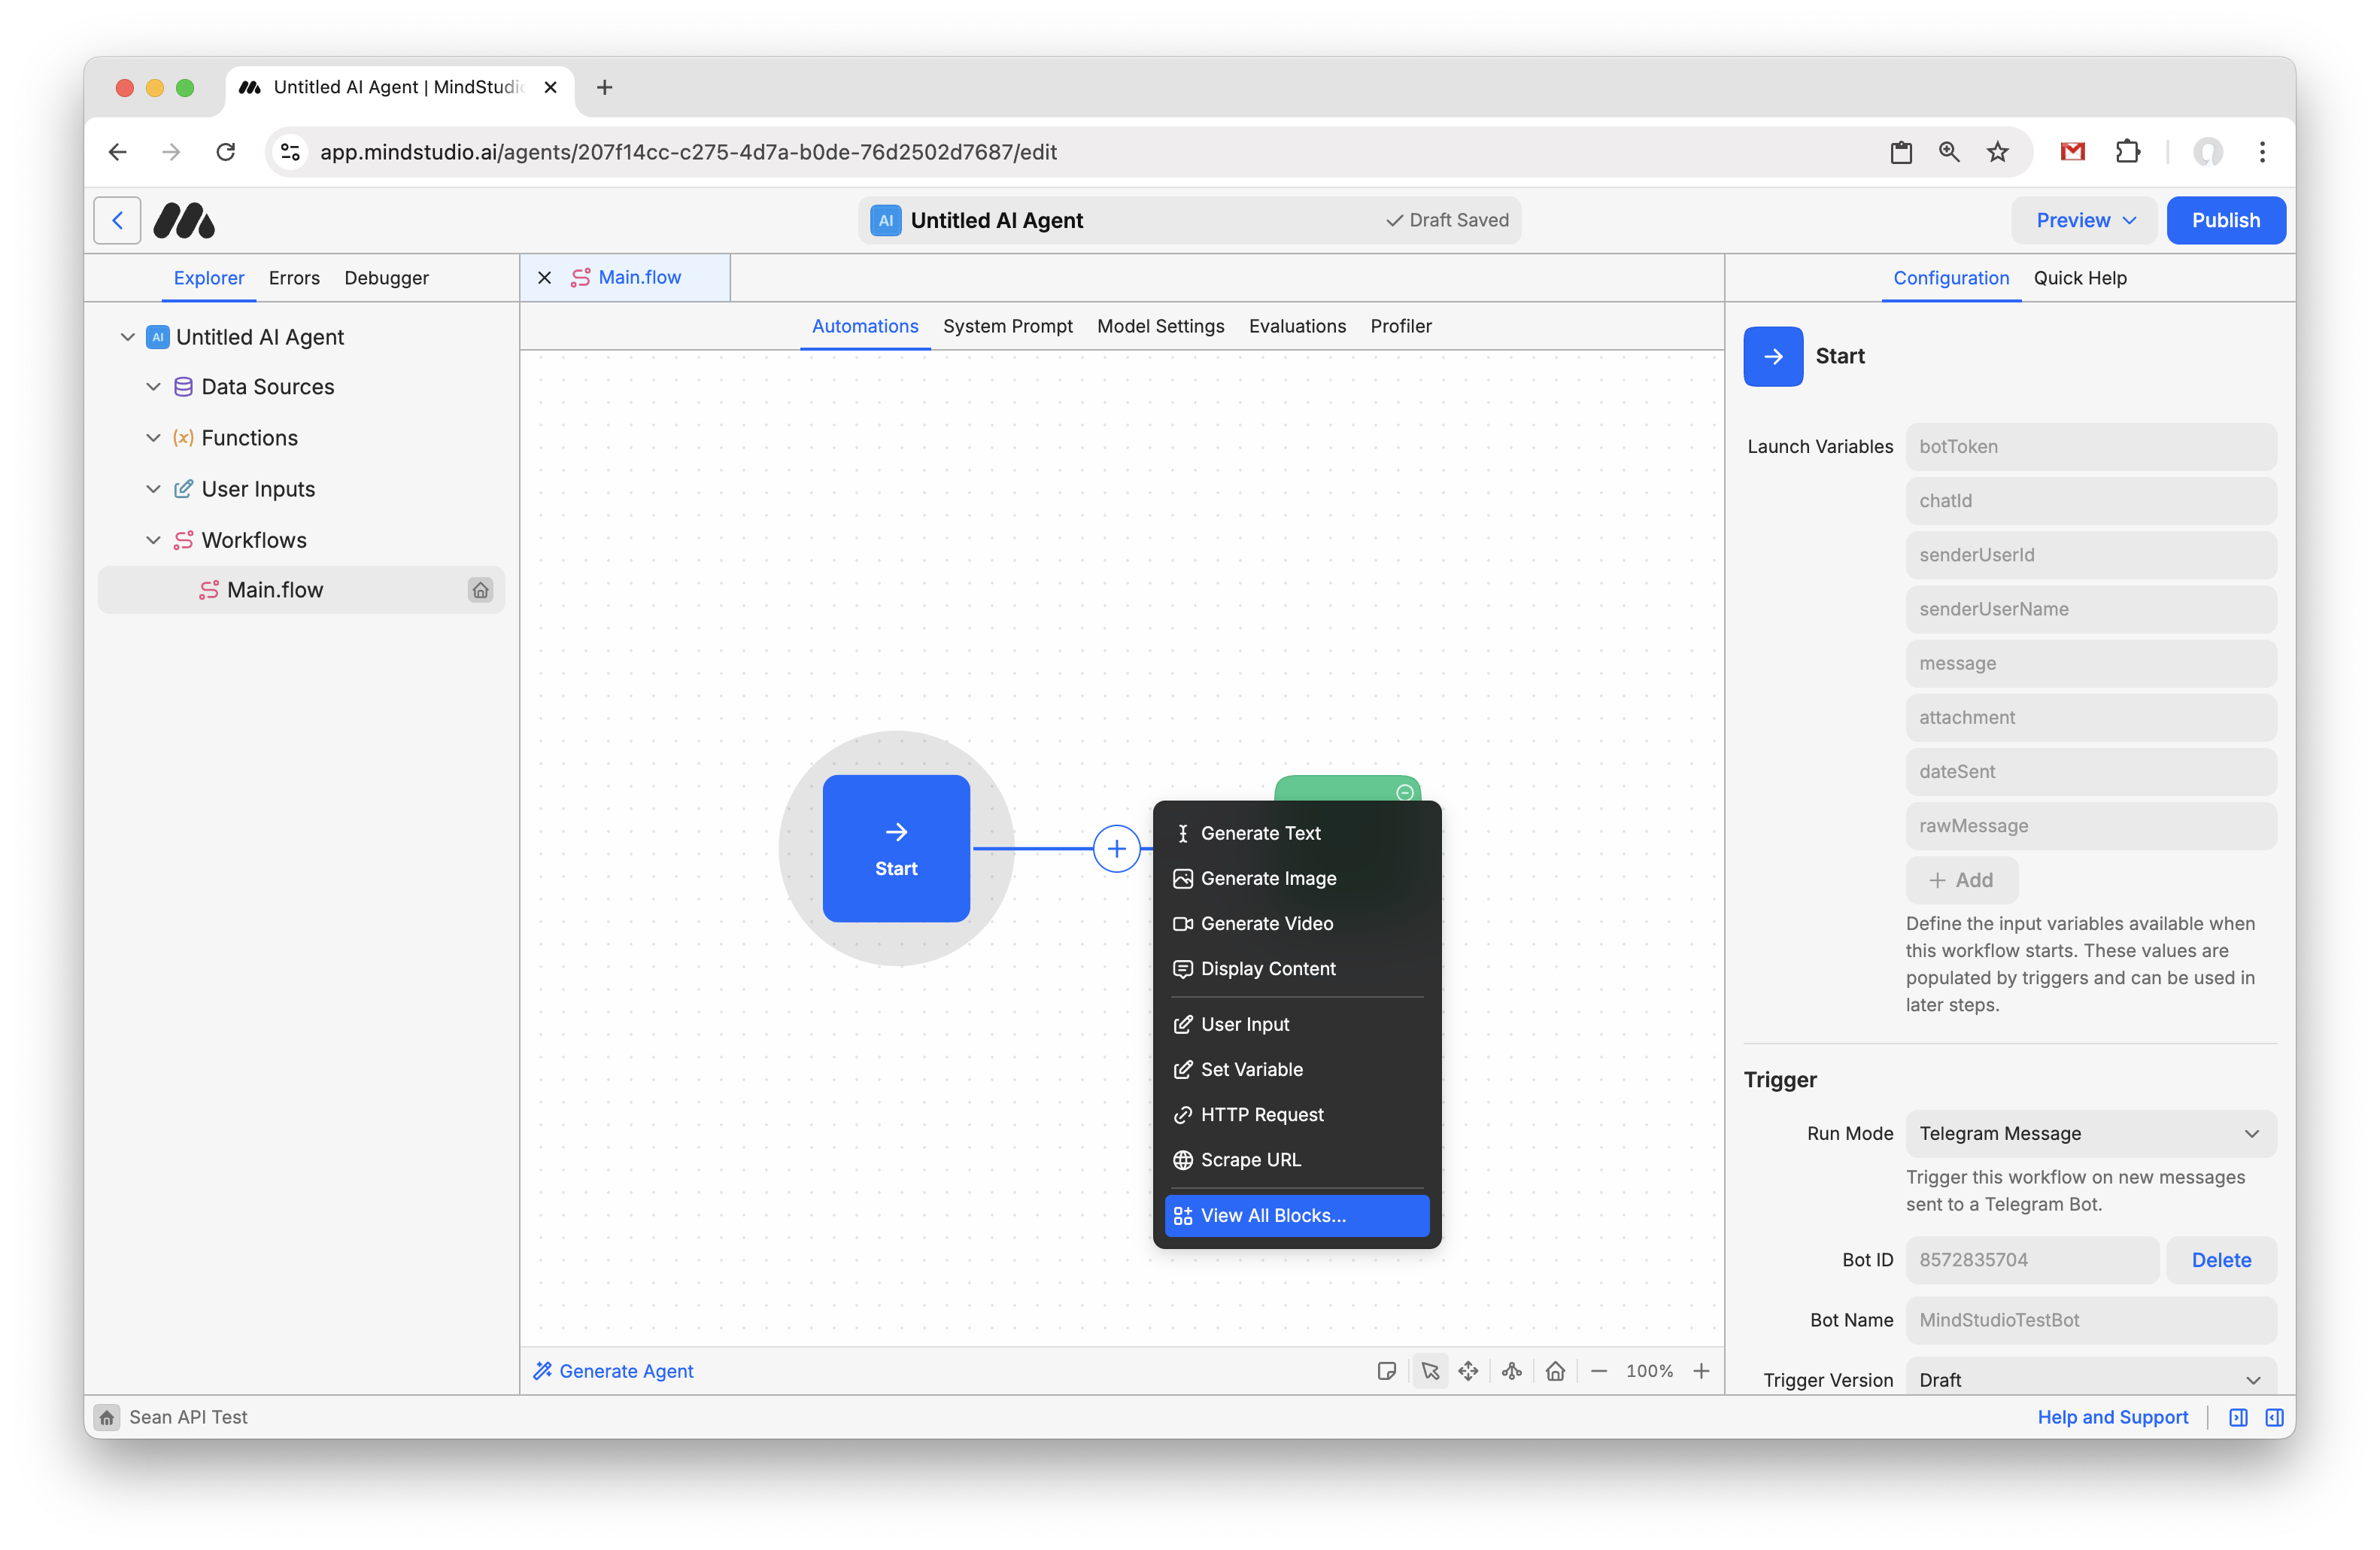Switch to the pan tool on the canvas toolbar
Screen dimensions: 2380x1550
(x=1469, y=1371)
